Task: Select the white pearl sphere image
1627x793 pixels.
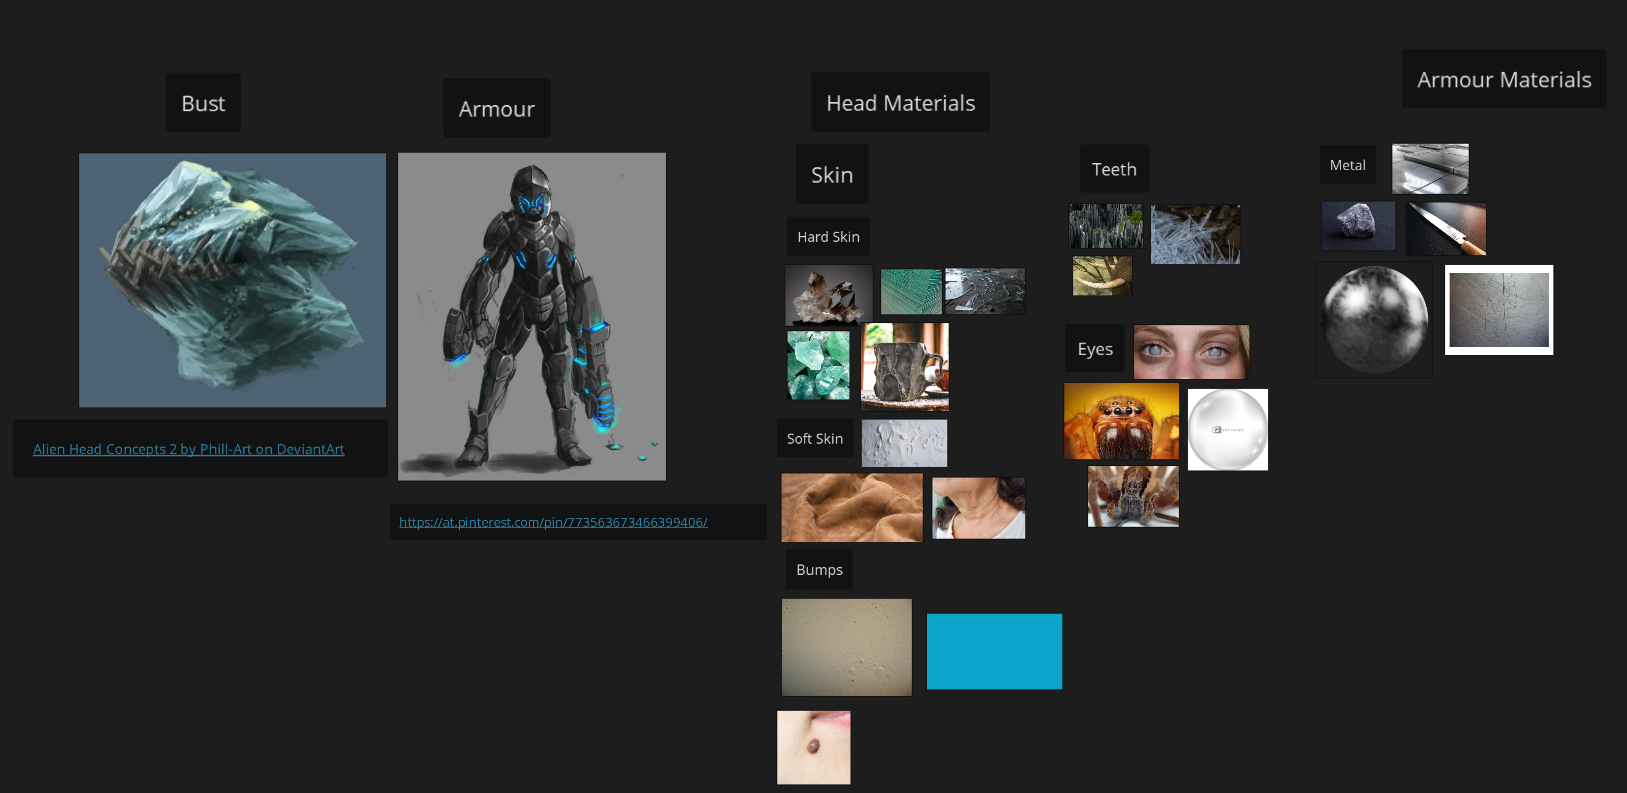Action: (x=1228, y=429)
